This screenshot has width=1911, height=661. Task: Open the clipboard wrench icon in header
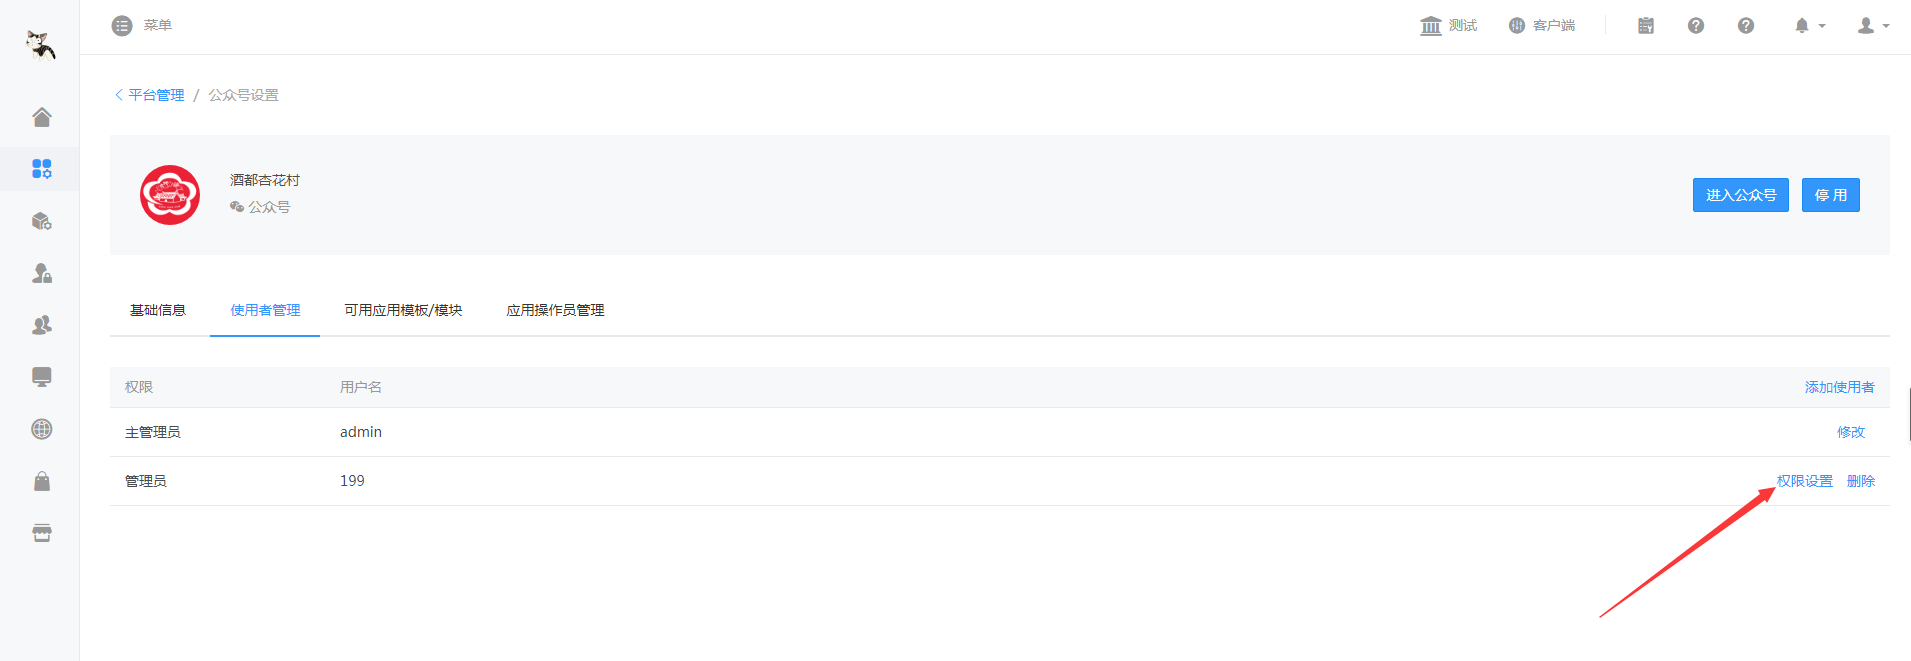tap(1646, 26)
